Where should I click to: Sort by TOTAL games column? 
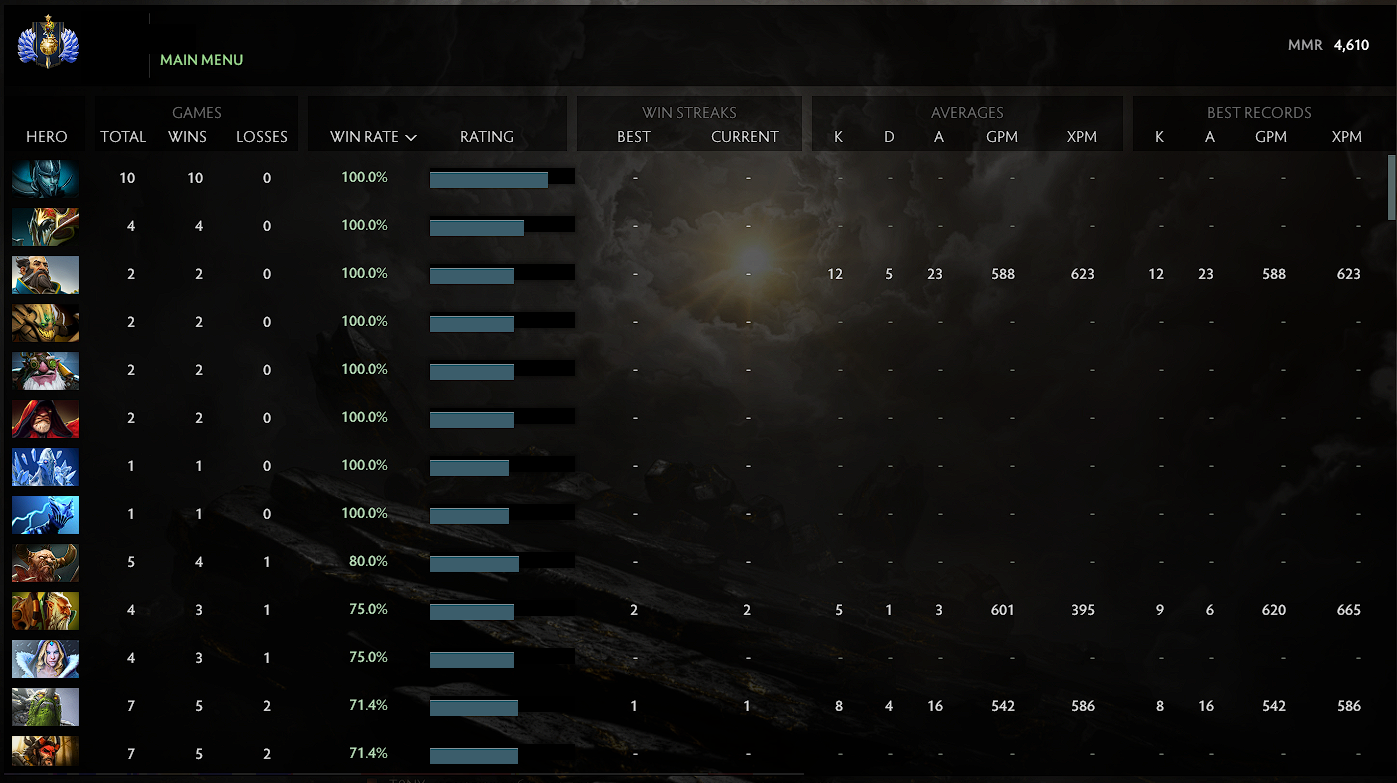(123, 137)
